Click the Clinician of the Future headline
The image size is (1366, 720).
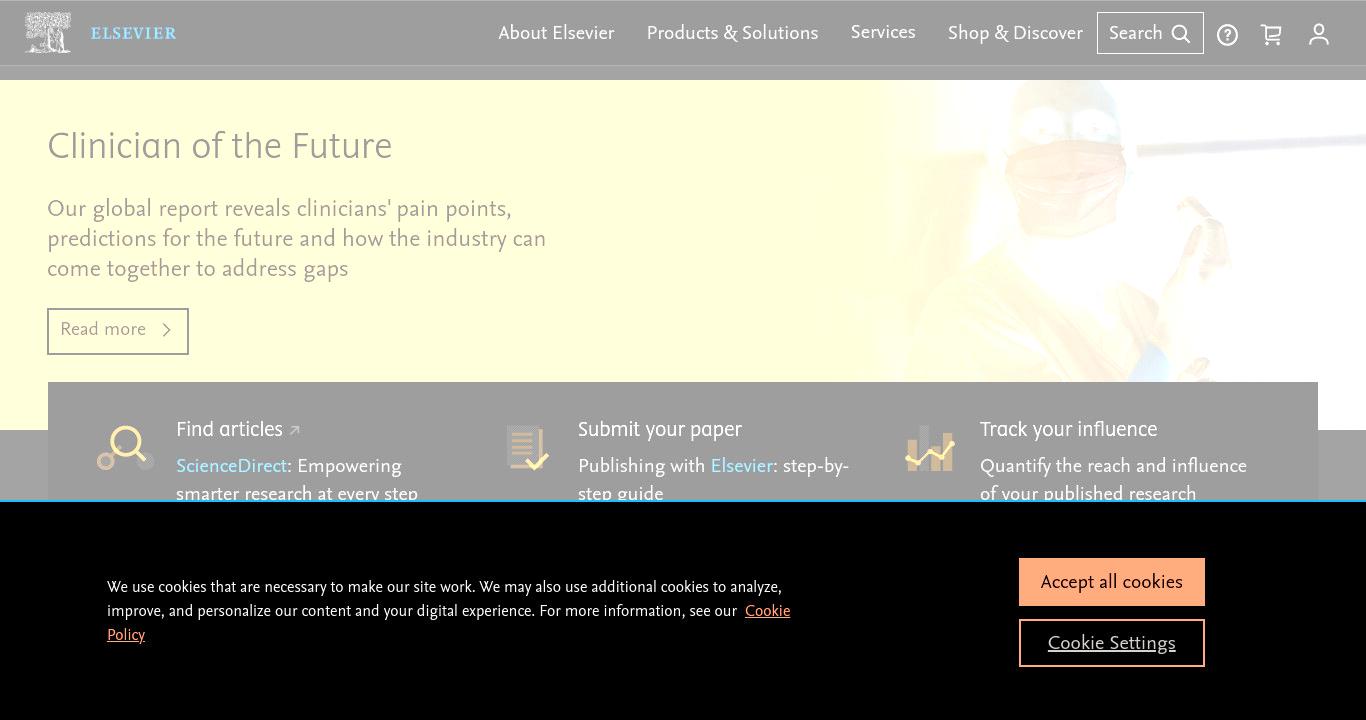pyautogui.click(x=220, y=147)
